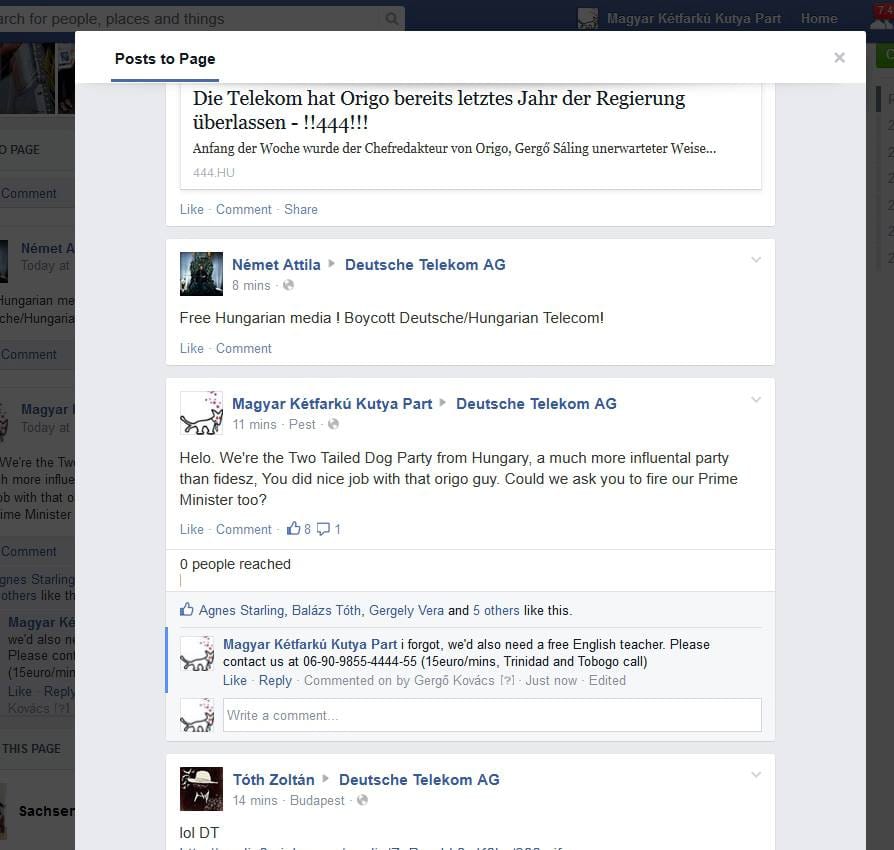Viewport: 894px width, 850px height.
Task: Click the 14 mins timestamp
Action: click(x=255, y=800)
